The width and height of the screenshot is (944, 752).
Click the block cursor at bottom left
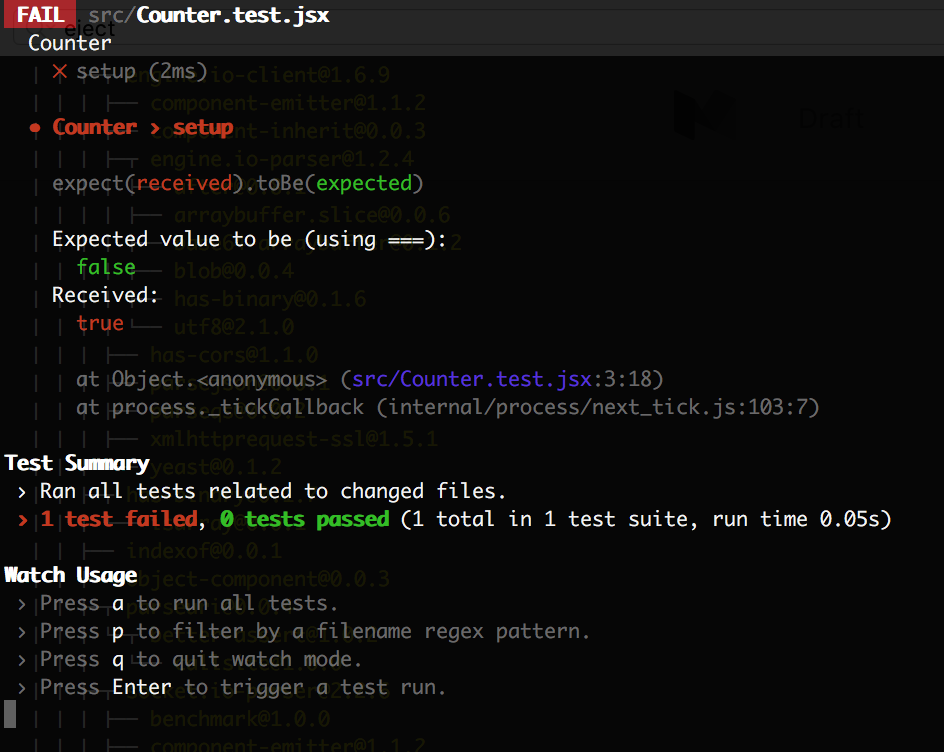coord(9,713)
